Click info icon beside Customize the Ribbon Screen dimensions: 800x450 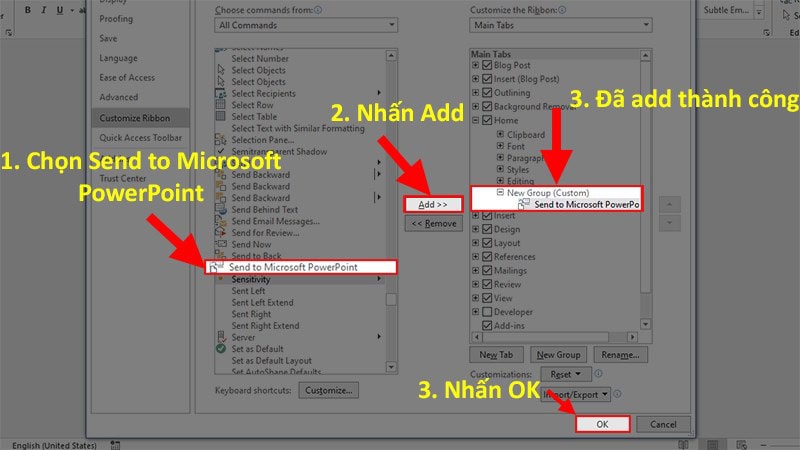pos(562,10)
